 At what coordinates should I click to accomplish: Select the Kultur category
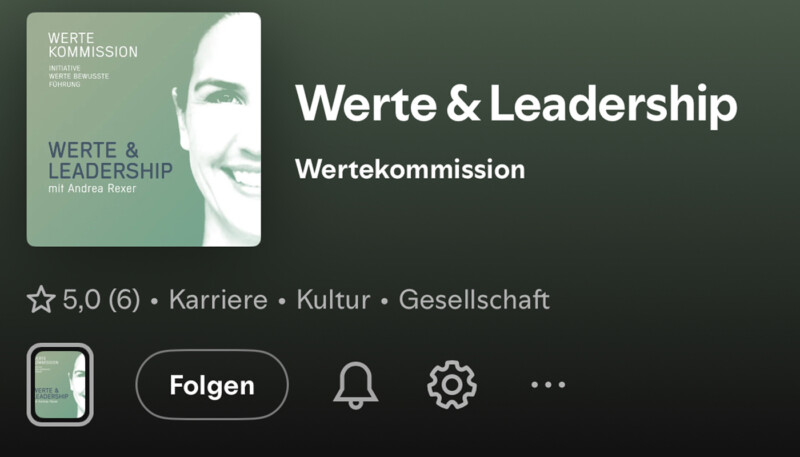tap(333, 299)
